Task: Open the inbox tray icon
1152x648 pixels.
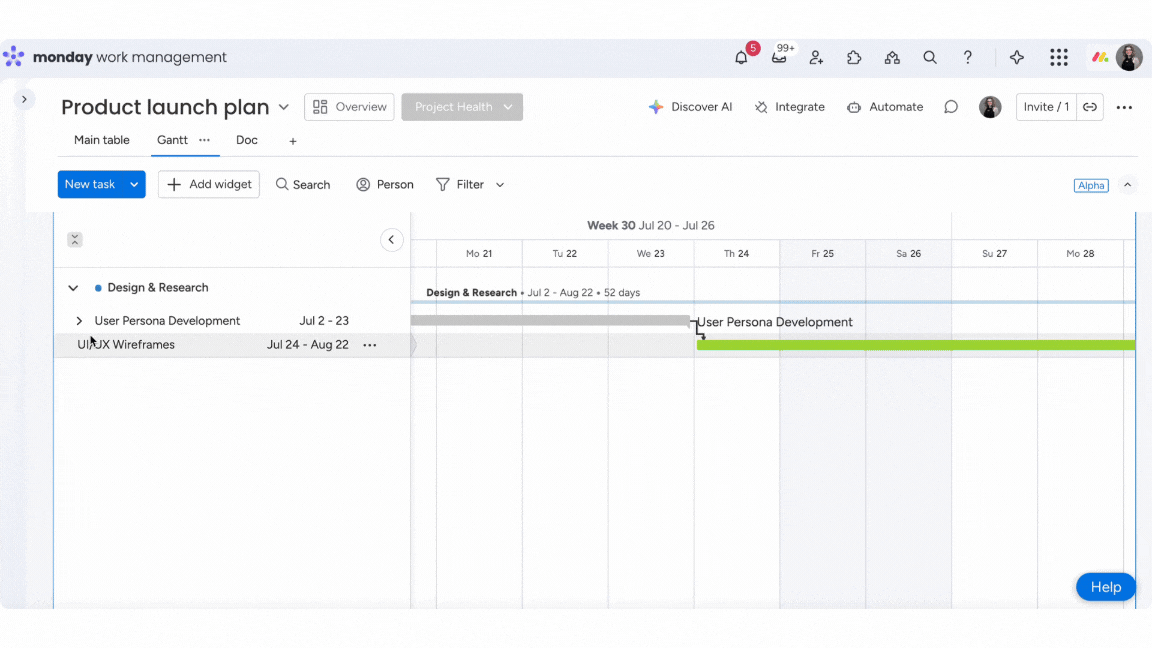Action: [x=779, y=58]
